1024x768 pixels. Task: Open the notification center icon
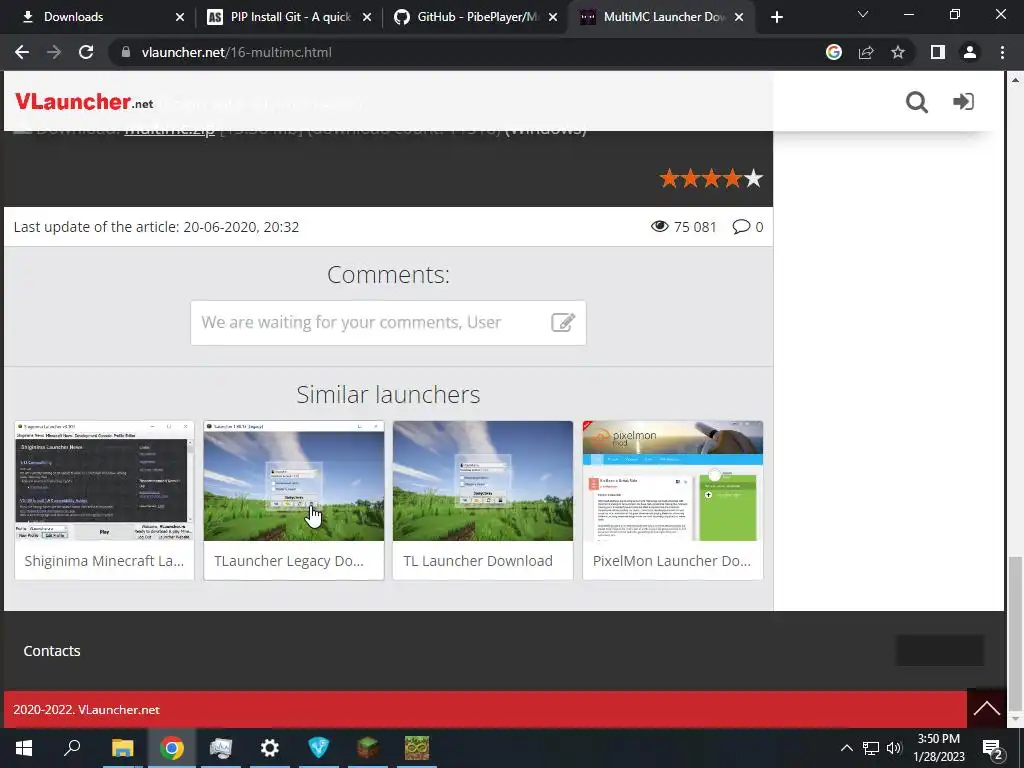[x=992, y=749]
